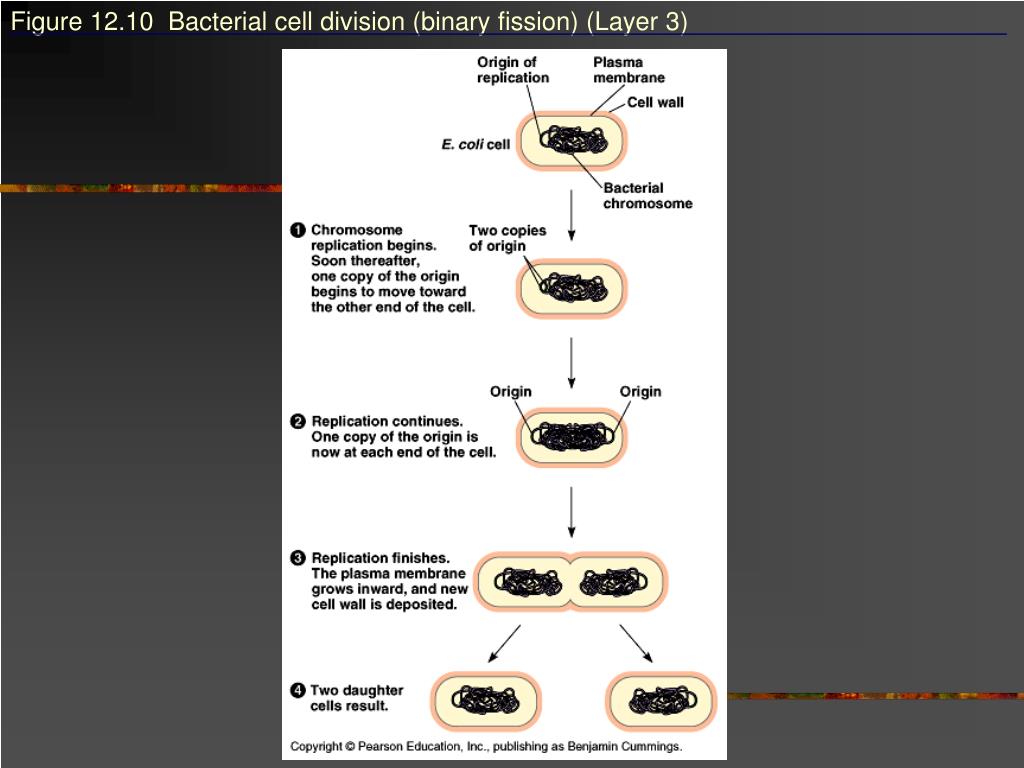Click the 'Two copies of origin' label
1024x768 pixels.
pos(507,238)
